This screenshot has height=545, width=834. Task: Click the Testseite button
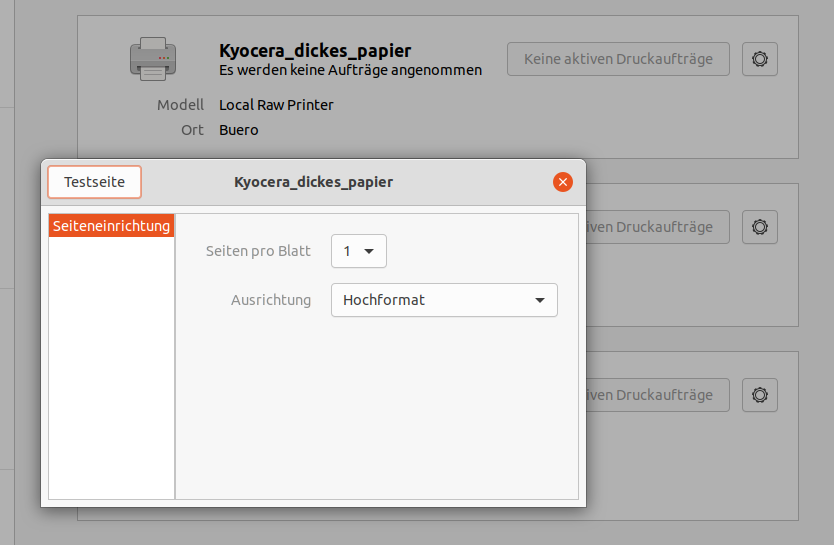94,182
